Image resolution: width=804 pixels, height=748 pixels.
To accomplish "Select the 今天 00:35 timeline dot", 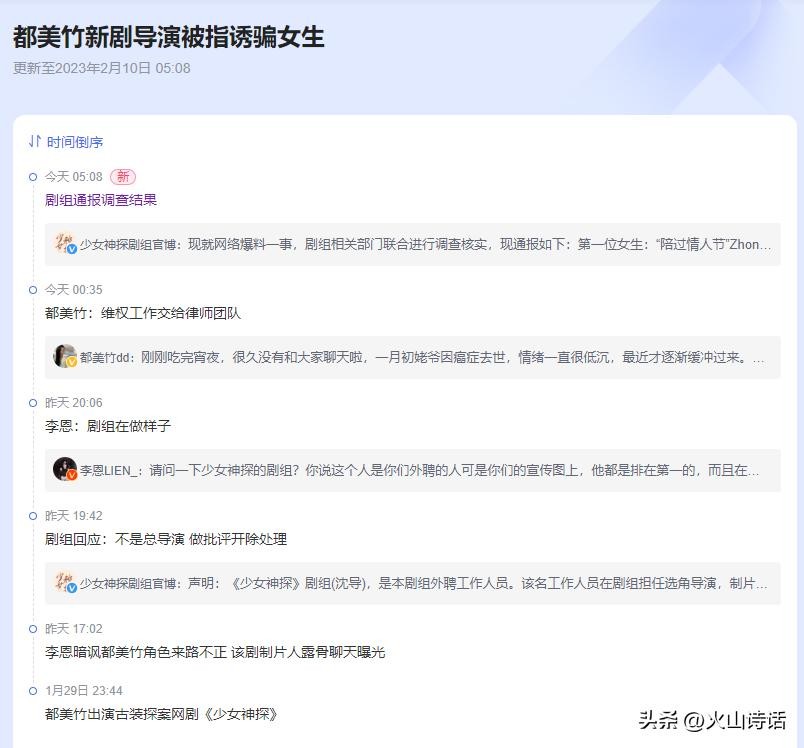I will pos(33,290).
